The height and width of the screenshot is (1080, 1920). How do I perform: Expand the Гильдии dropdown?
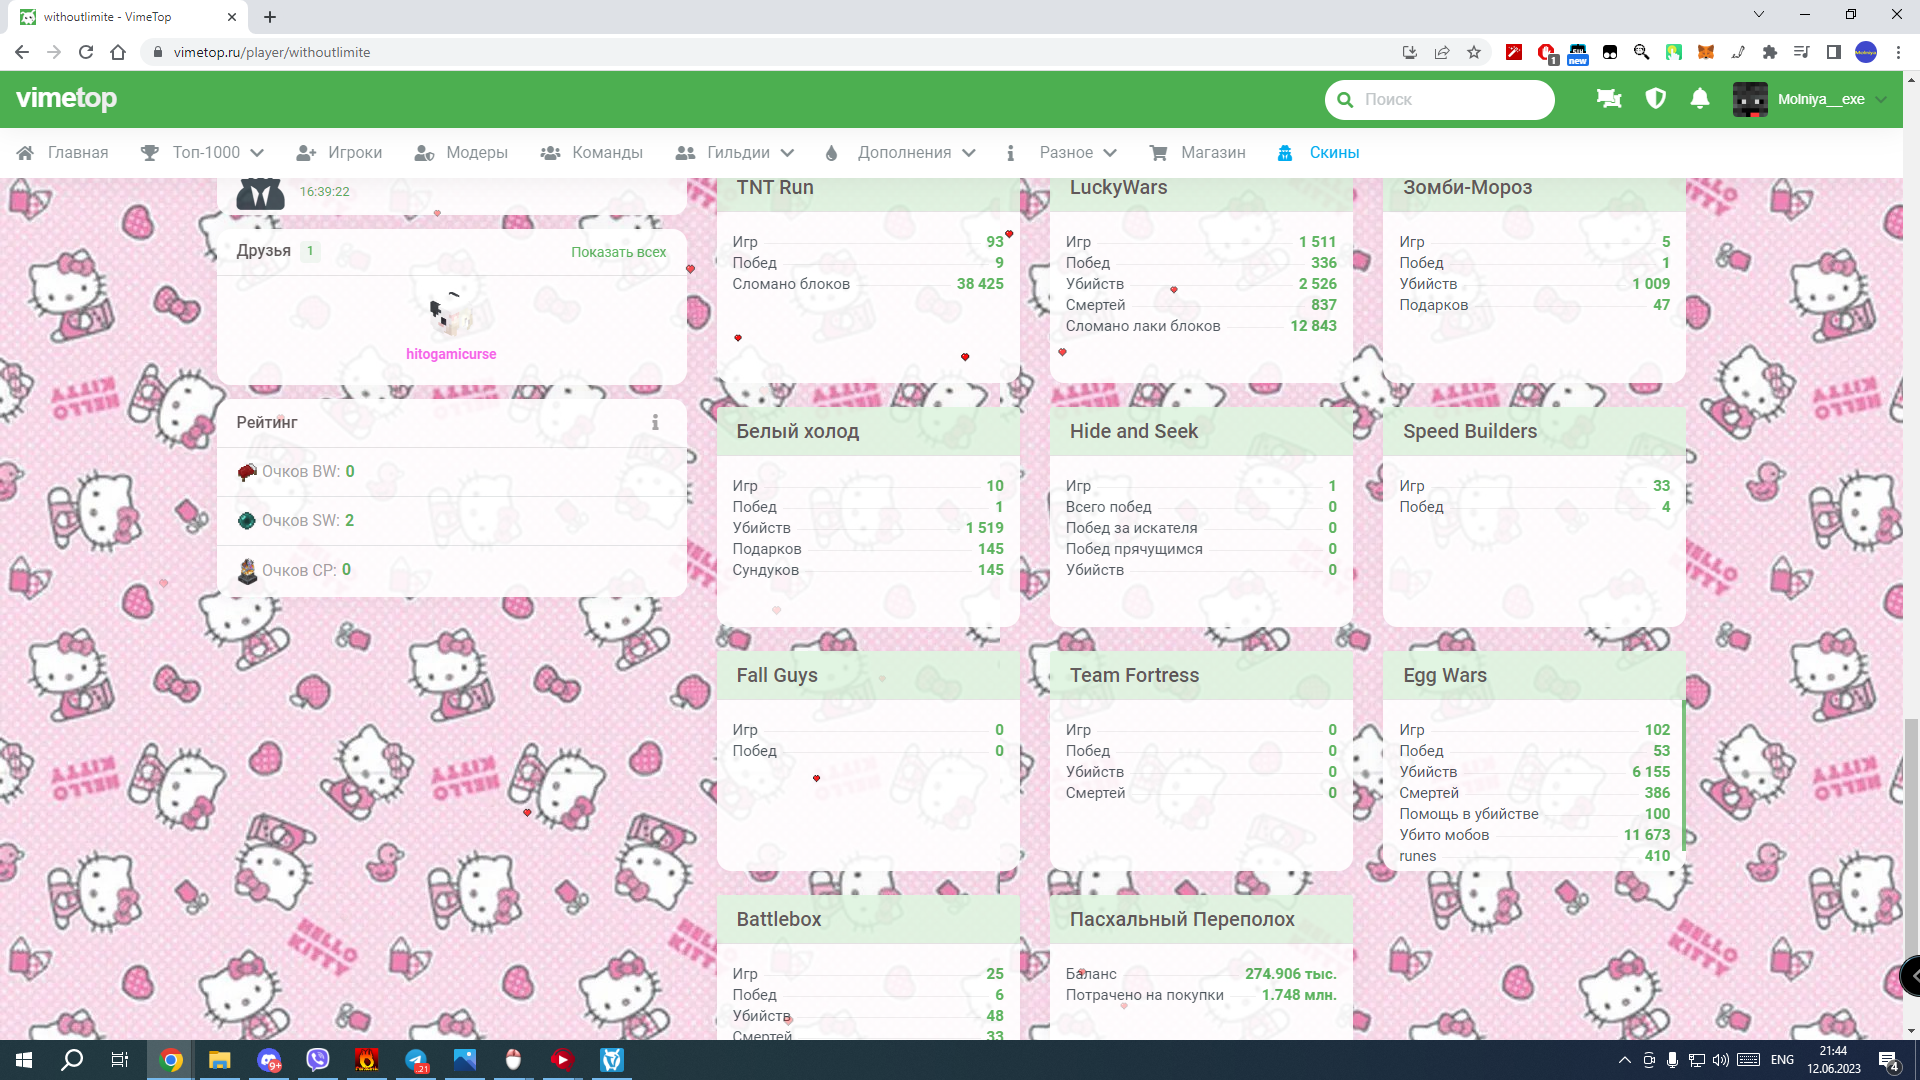(734, 153)
